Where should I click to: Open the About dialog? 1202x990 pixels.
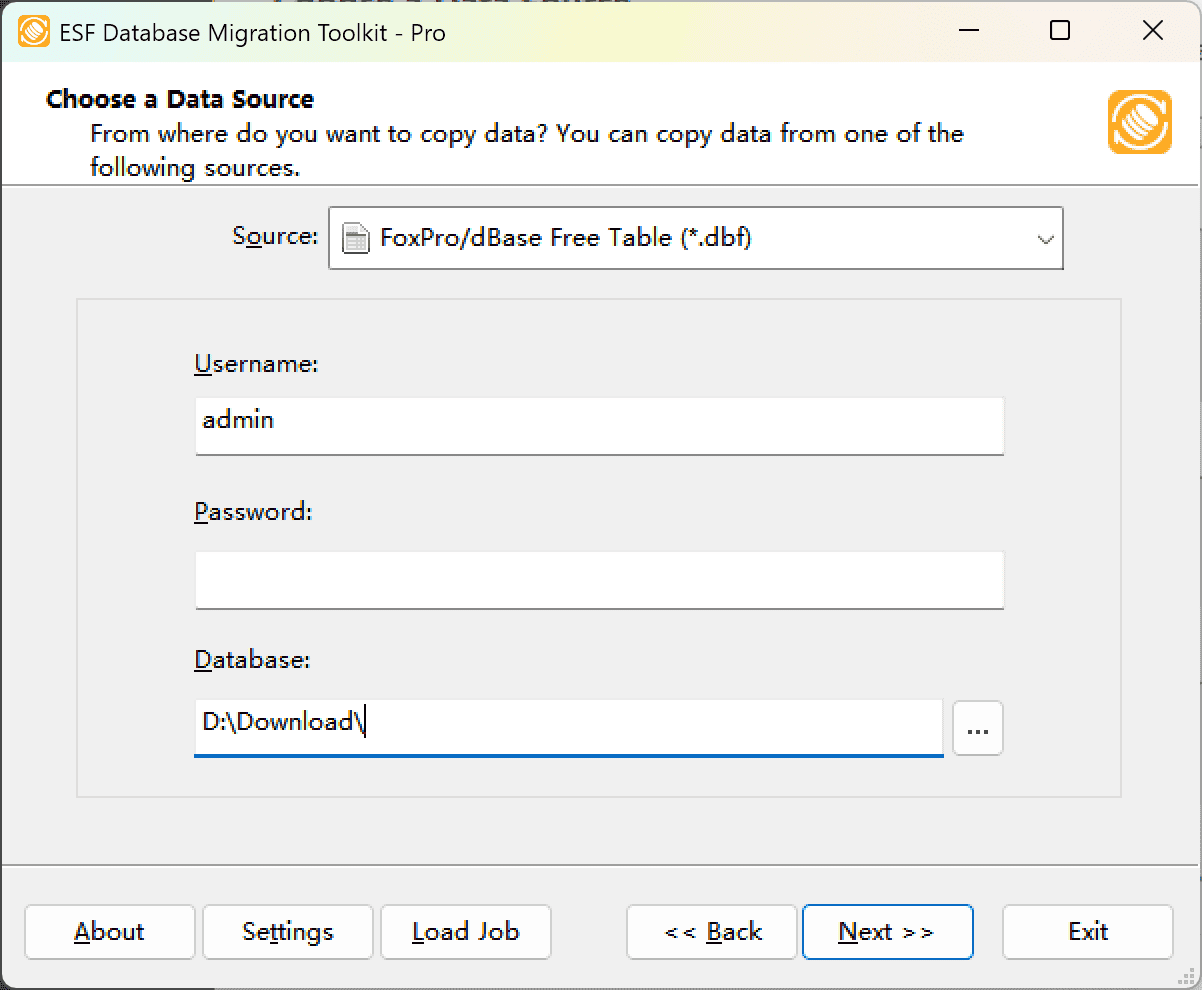tap(109, 932)
